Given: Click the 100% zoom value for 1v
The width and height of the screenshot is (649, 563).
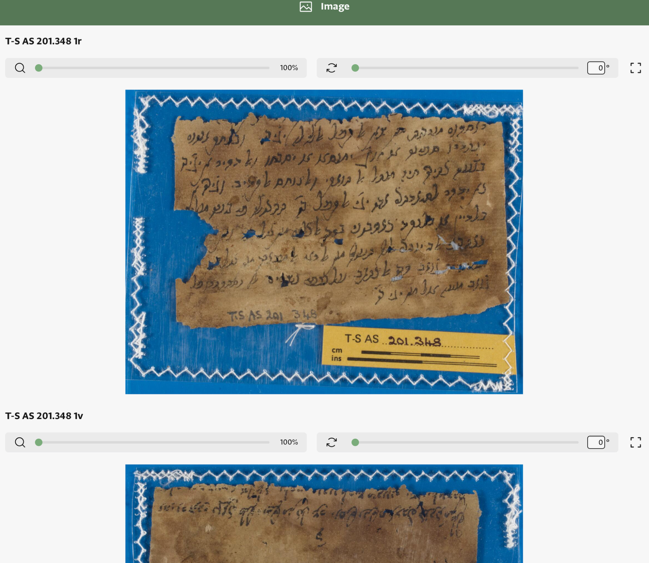Looking at the screenshot, I should click(289, 443).
